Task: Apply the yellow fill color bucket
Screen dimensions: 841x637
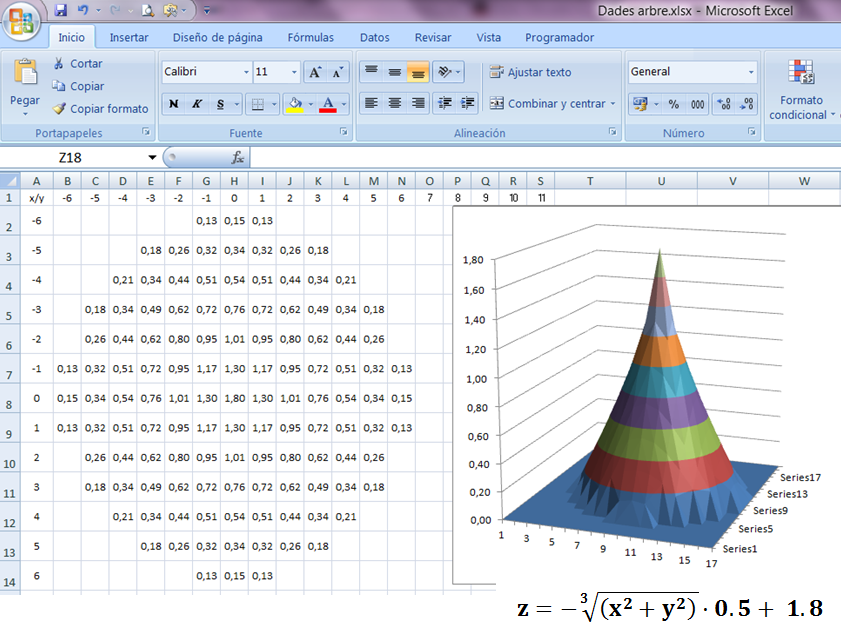Action: (x=295, y=104)
